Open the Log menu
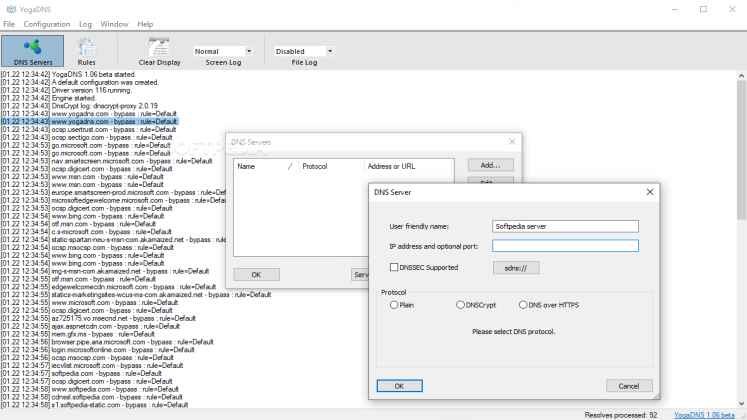Screen dimensions: 747x420 (86, 23)
